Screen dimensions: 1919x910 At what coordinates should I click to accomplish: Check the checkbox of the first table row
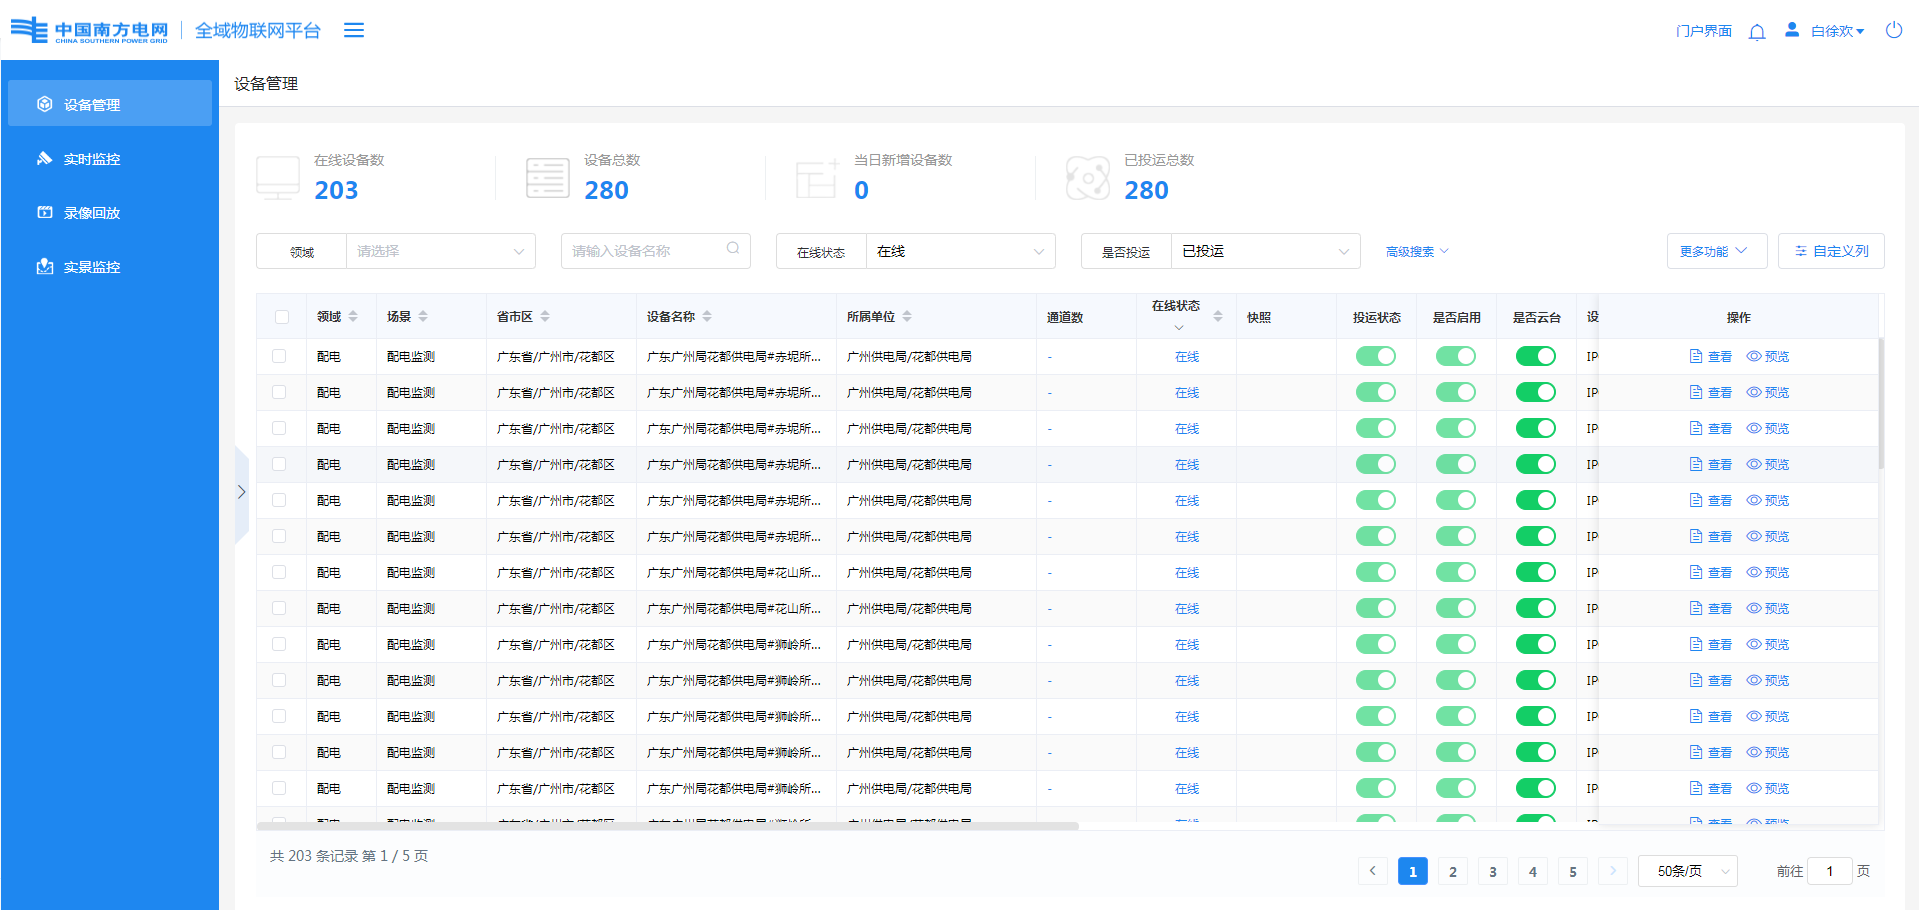tap(279, 356)
